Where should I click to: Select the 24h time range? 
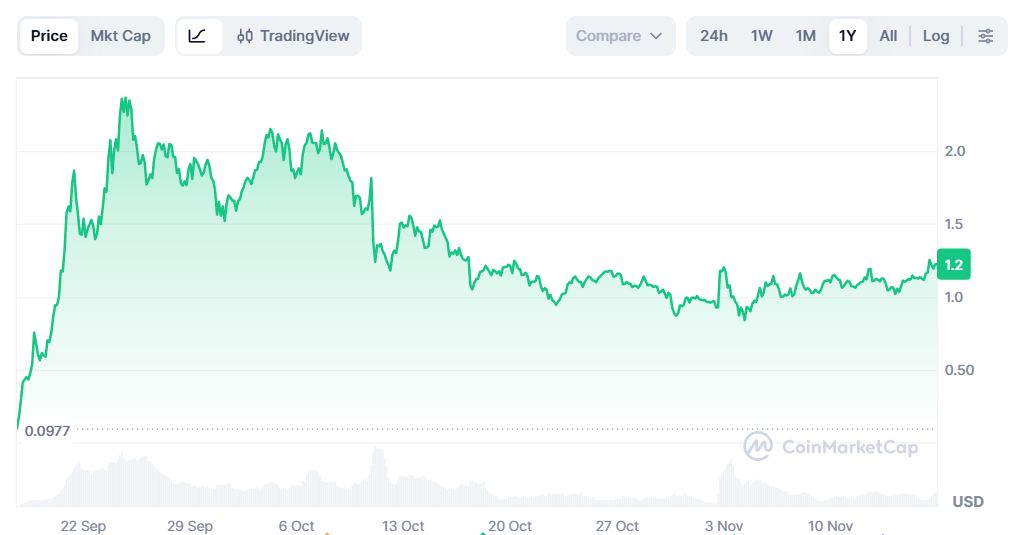714,36
